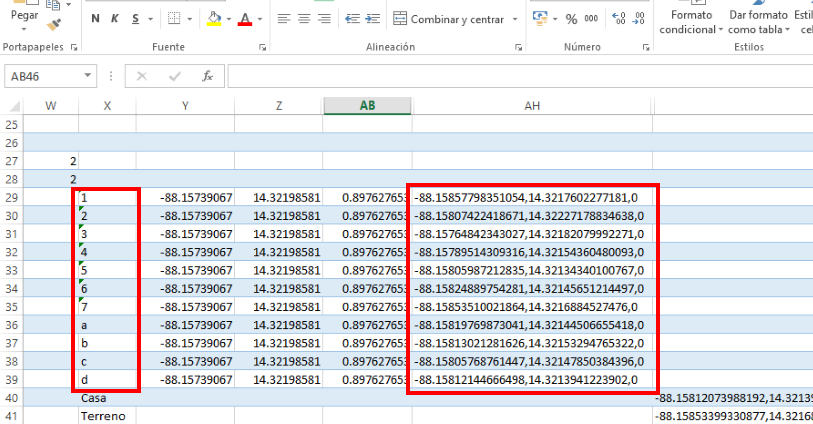Viewport: 813px width, 424px height.
Task: Click the Pegar paste button
Action: point(22,16)
